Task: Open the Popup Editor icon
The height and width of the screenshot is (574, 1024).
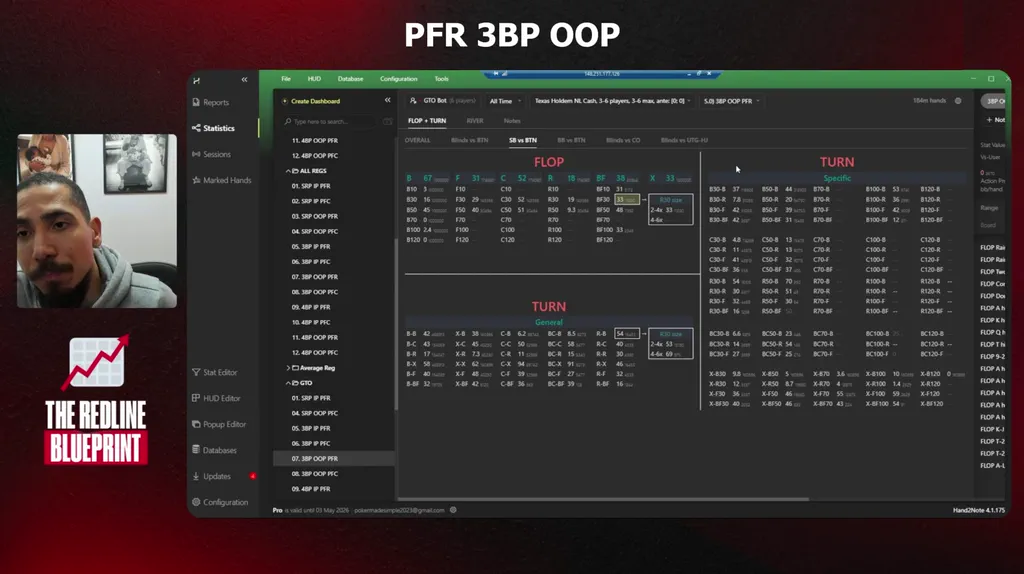Action: click(x=196, y=424)
